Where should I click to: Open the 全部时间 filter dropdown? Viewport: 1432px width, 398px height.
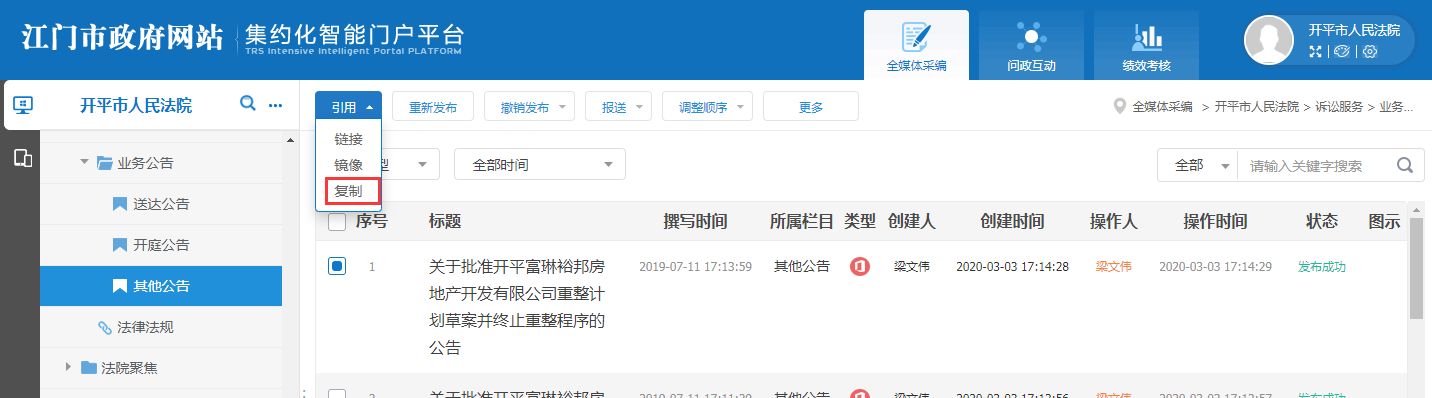540,165
